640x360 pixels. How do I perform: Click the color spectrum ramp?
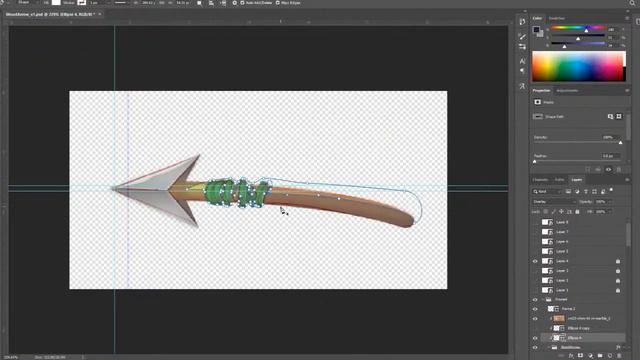pyautogui.click(x=578, y=66)
